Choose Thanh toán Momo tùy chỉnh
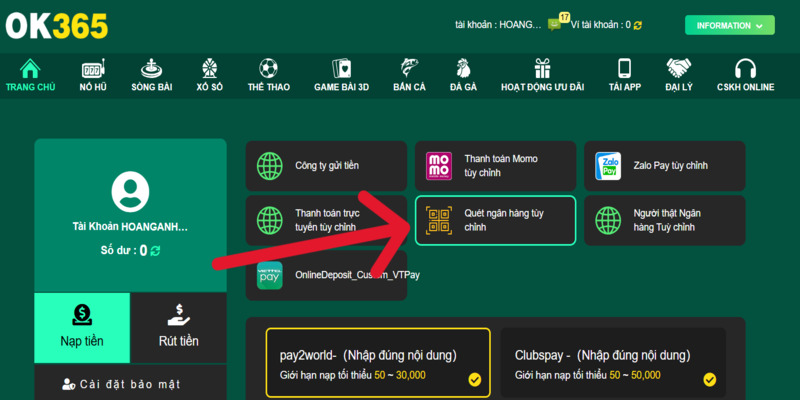The image size is (800, 400). 495,166
